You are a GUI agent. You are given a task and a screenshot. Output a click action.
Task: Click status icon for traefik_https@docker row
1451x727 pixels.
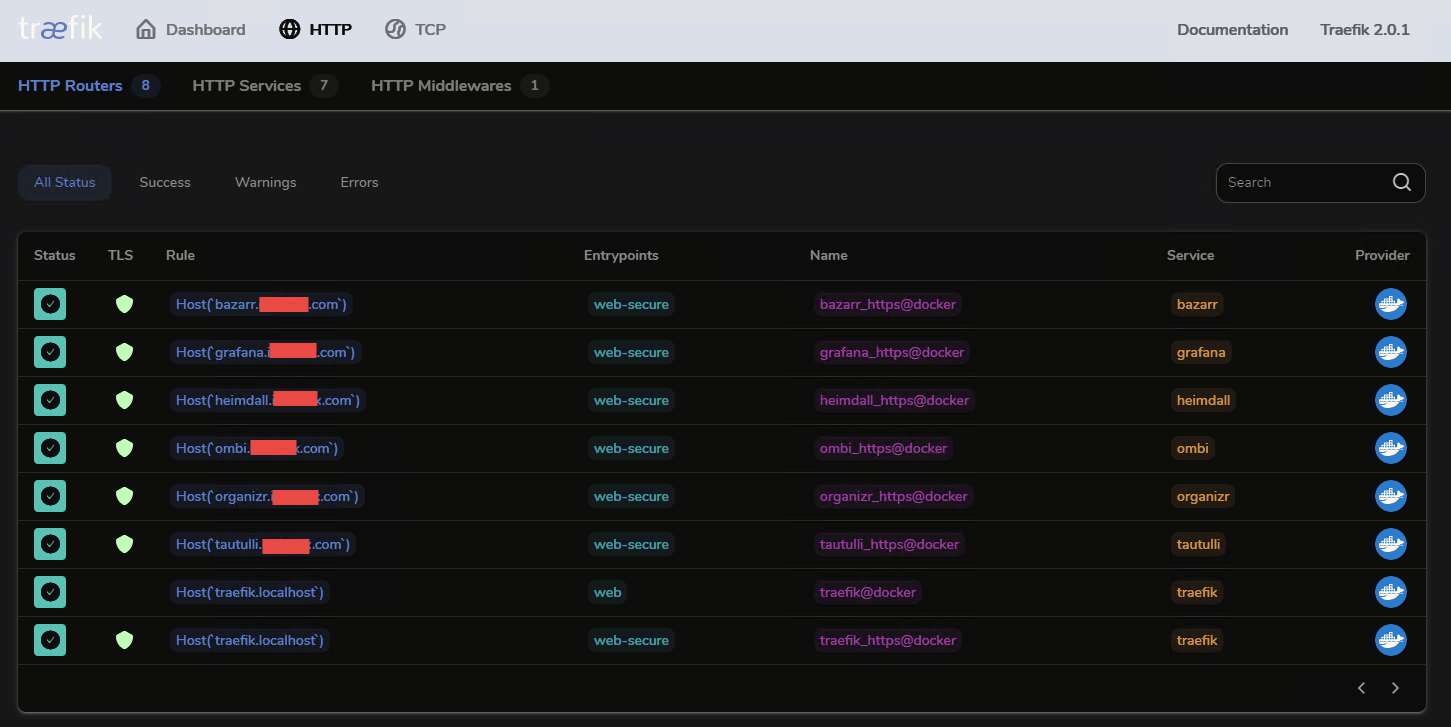coord(50,640)
